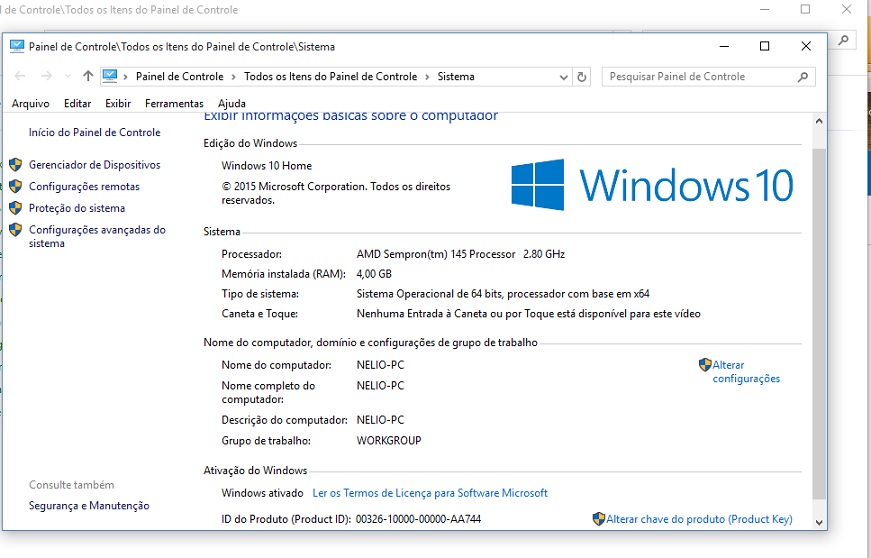Minimize the Sistema window
Viewport: 871px width, 558px height.
point(724,47)
